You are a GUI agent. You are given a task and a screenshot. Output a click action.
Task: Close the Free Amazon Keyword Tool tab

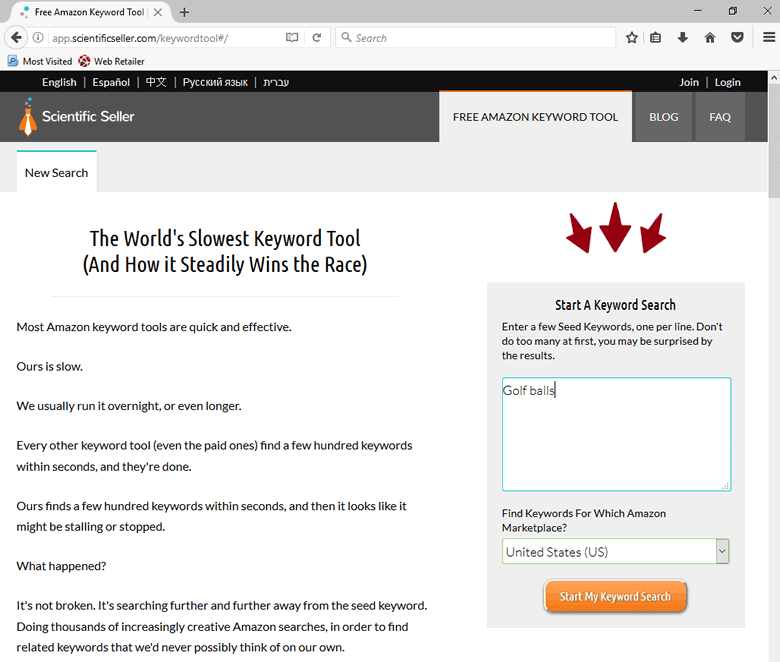[158, 12]
